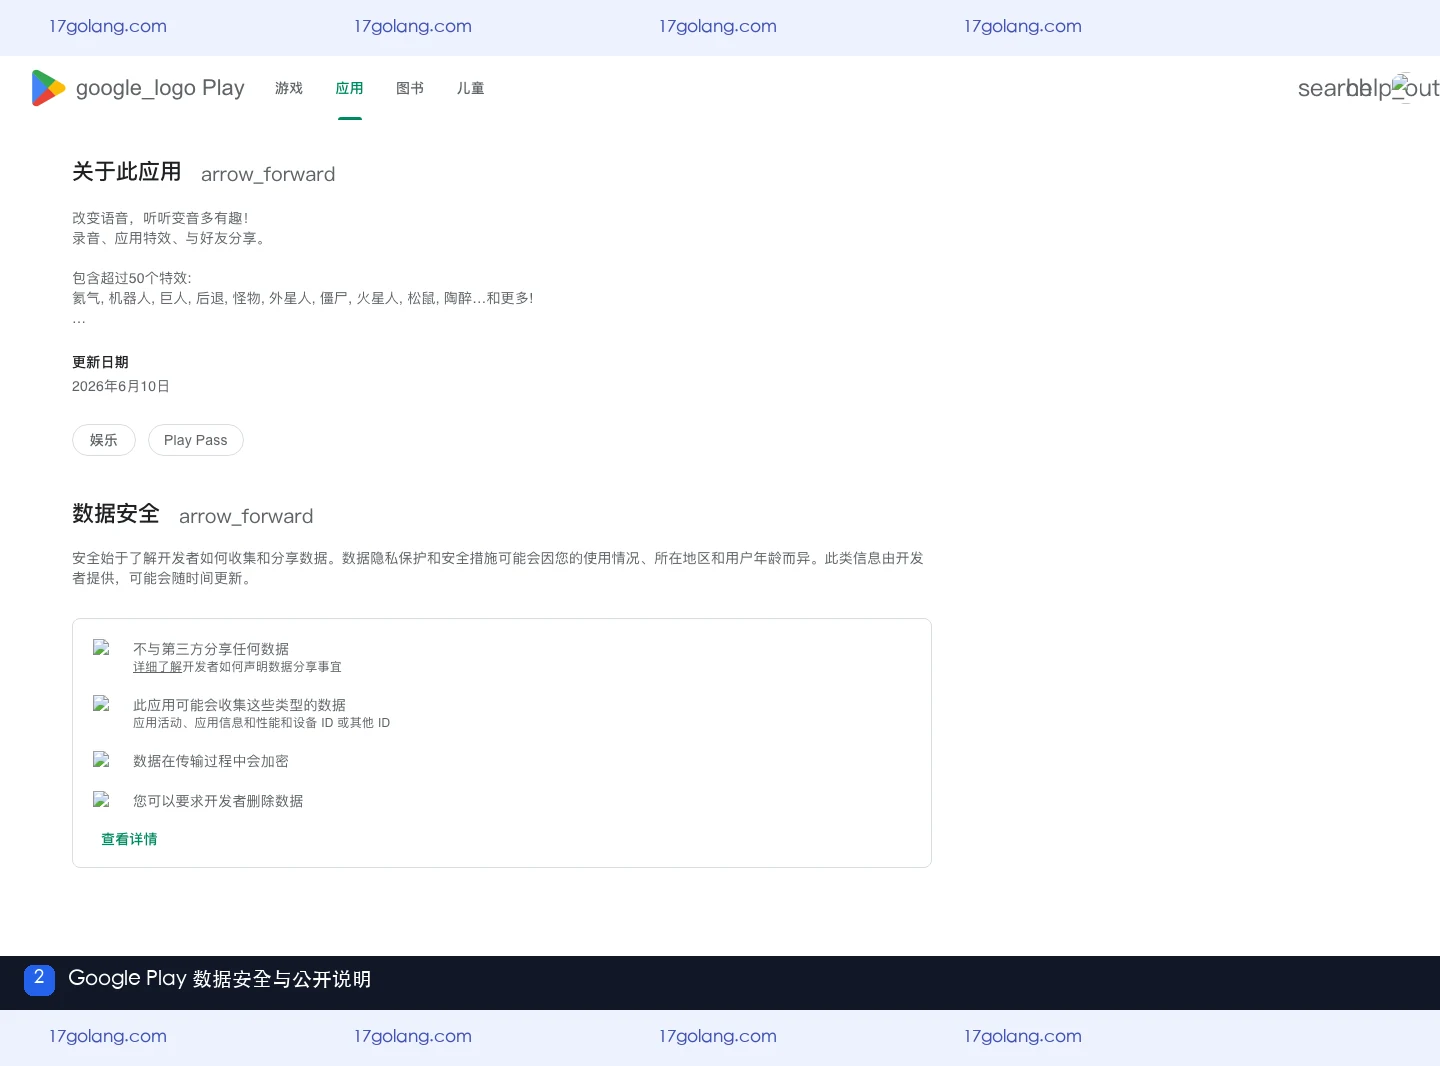Open the 查看详情 link
This screenshot has height=1066, width=1440.
[x=129, y=839]
